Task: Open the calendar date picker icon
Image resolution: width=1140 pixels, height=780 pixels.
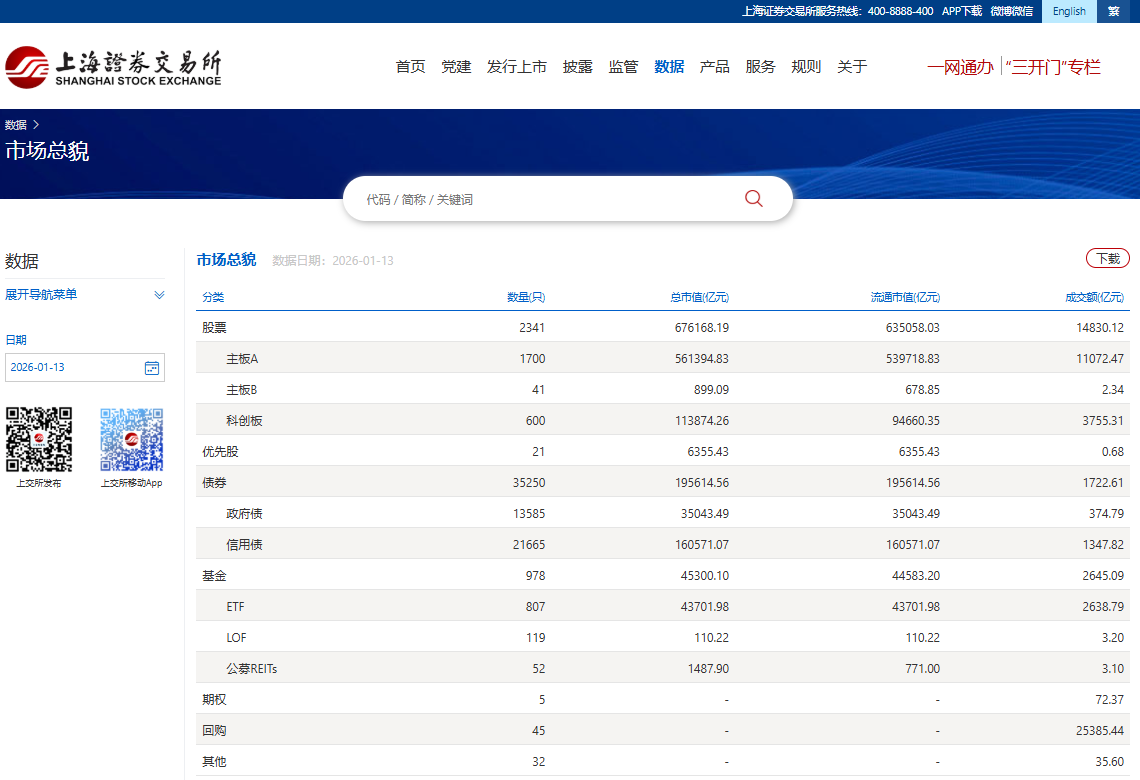Action: pyautogui.click(x=152, y=368)
